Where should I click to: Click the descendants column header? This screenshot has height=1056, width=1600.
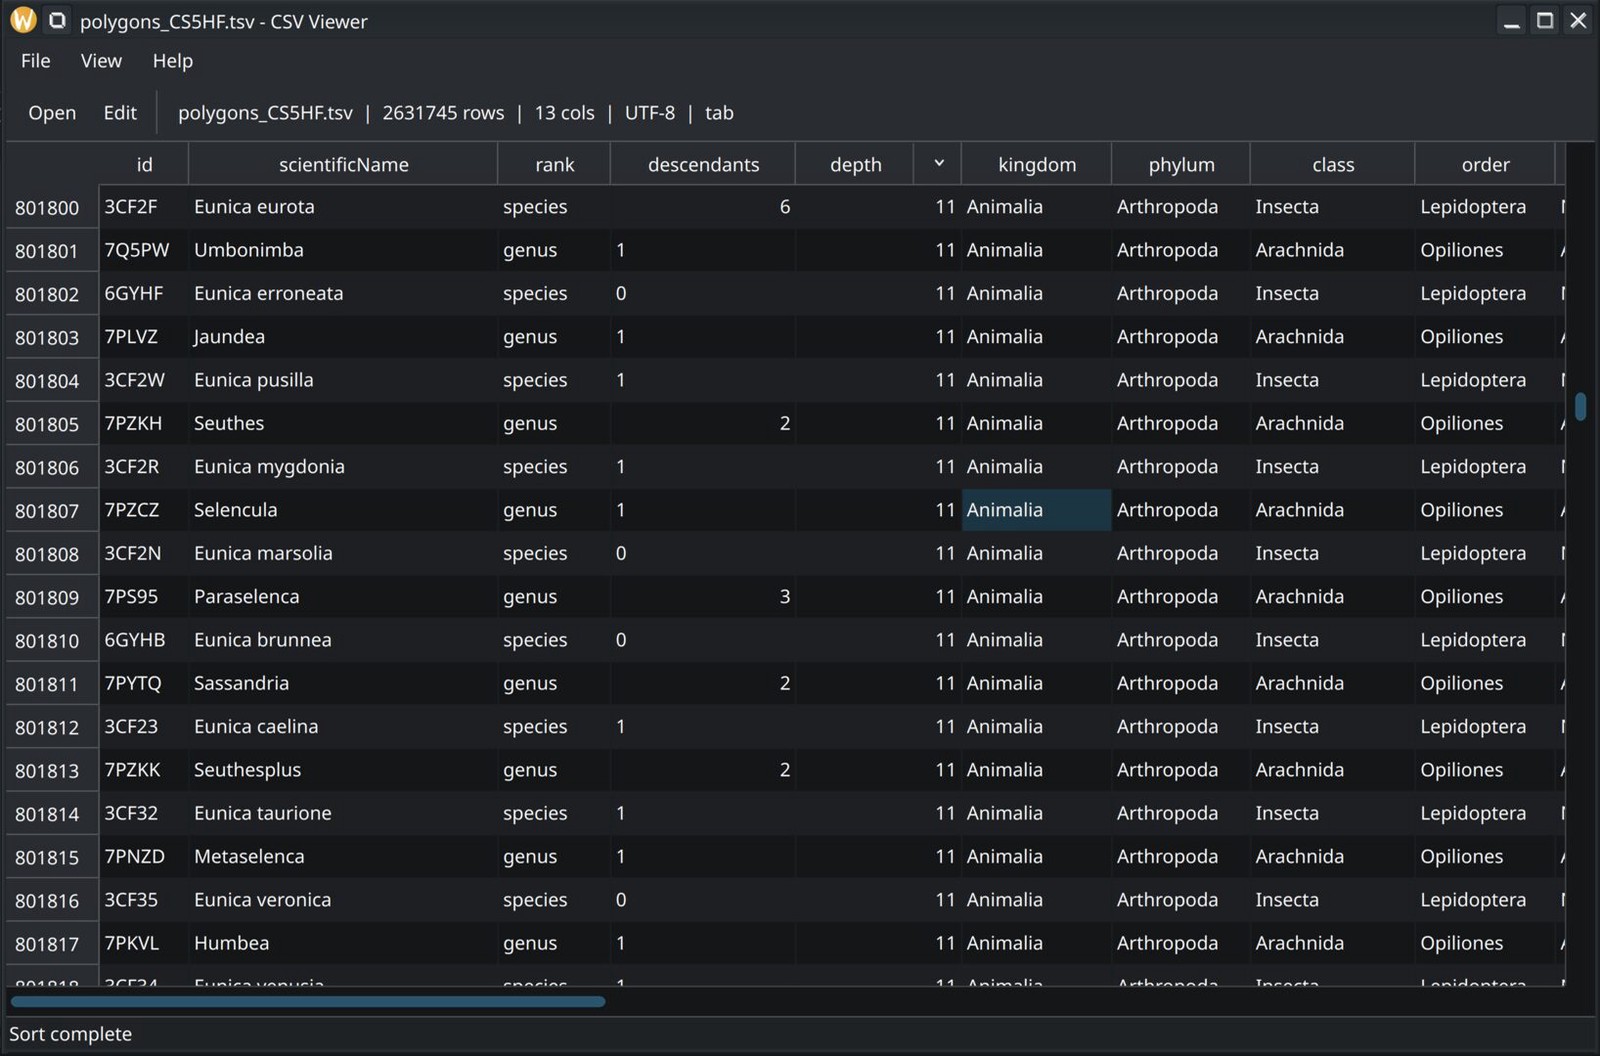click(x=703, y=164)
